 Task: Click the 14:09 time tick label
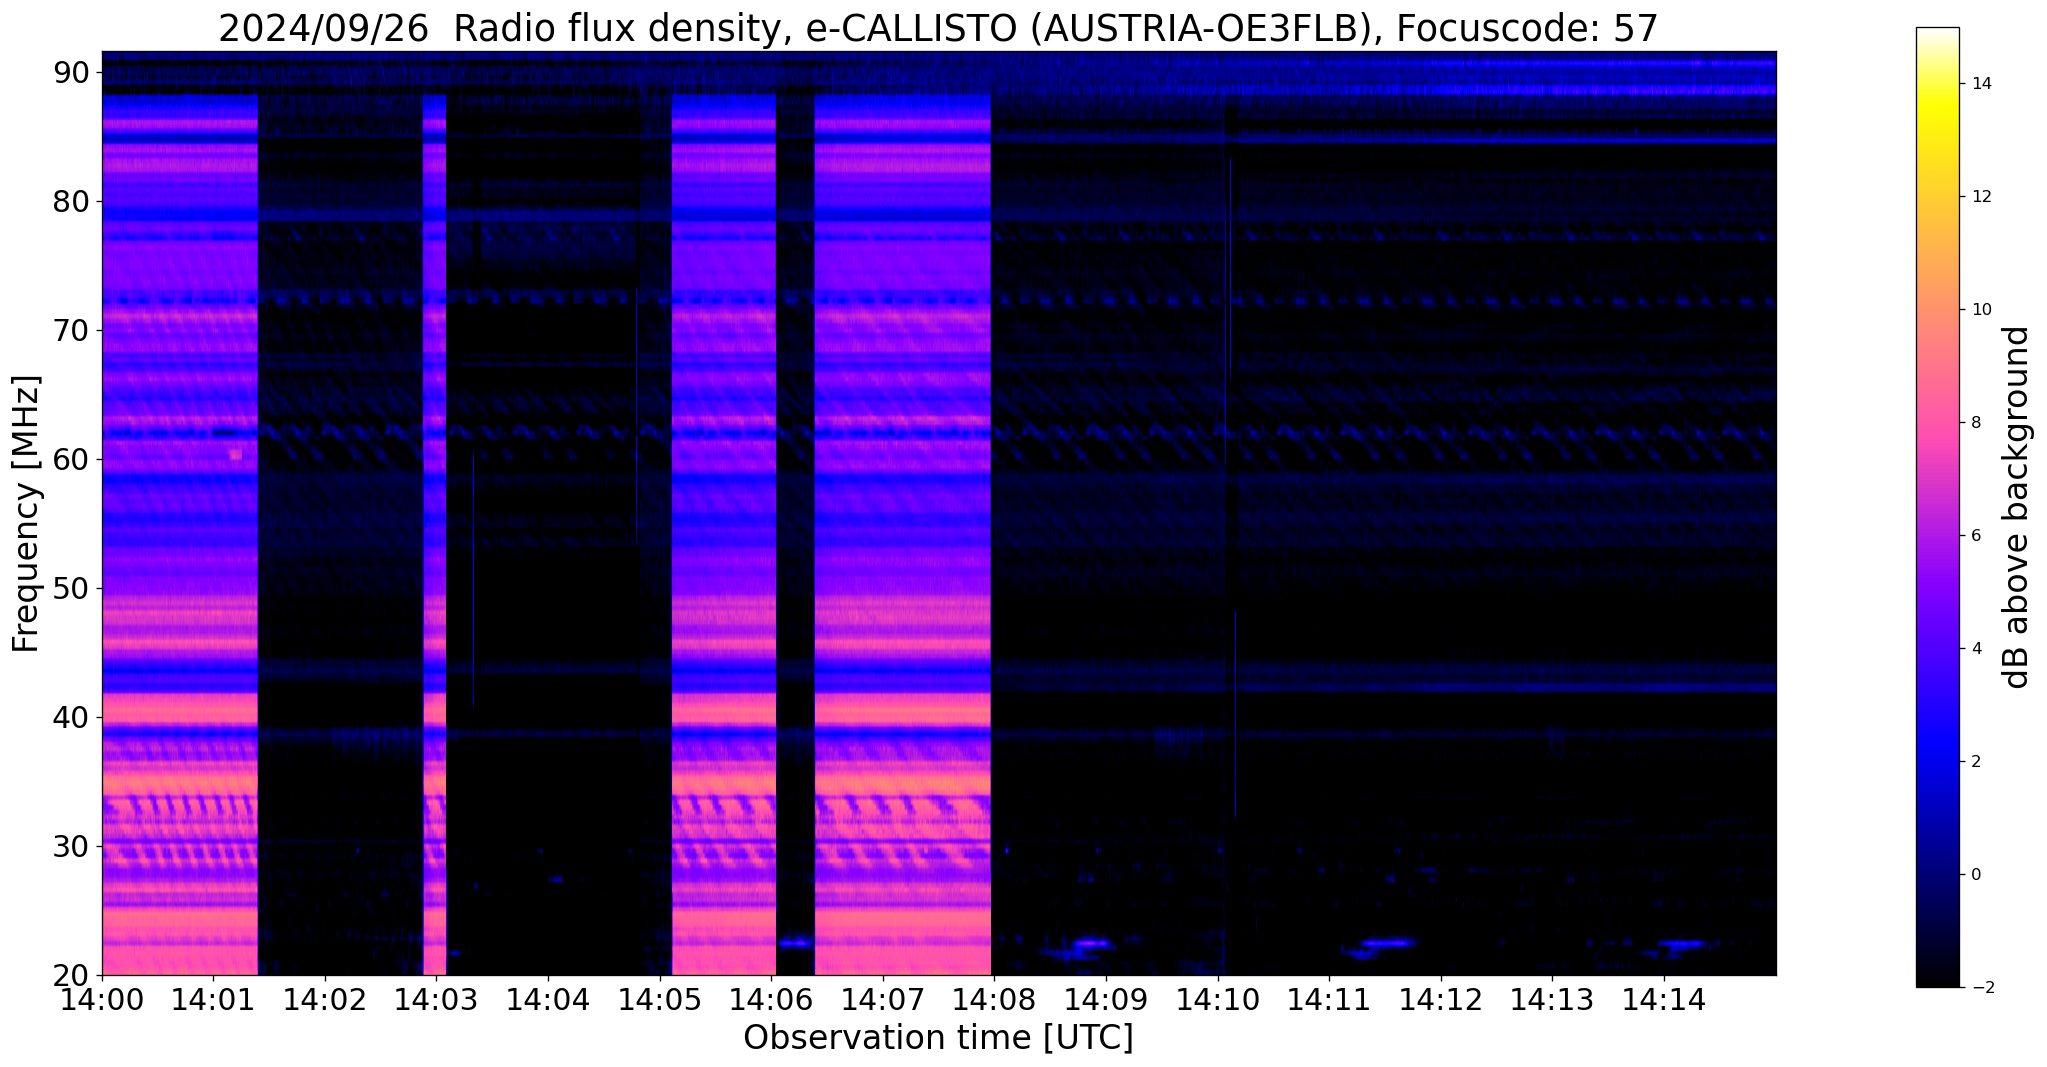(1106, 999)
